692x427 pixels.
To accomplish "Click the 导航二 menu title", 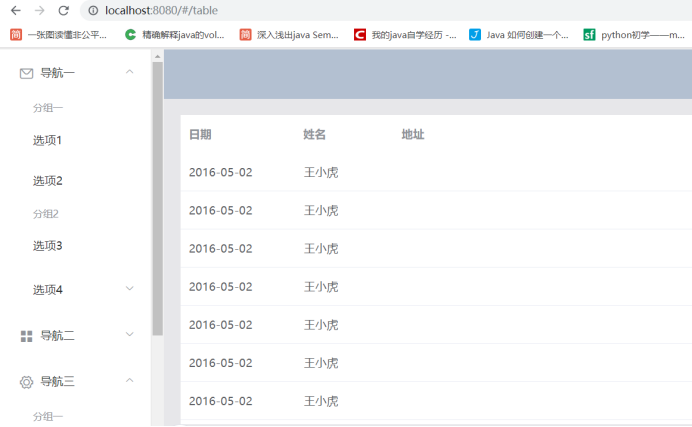I will 57,336.
